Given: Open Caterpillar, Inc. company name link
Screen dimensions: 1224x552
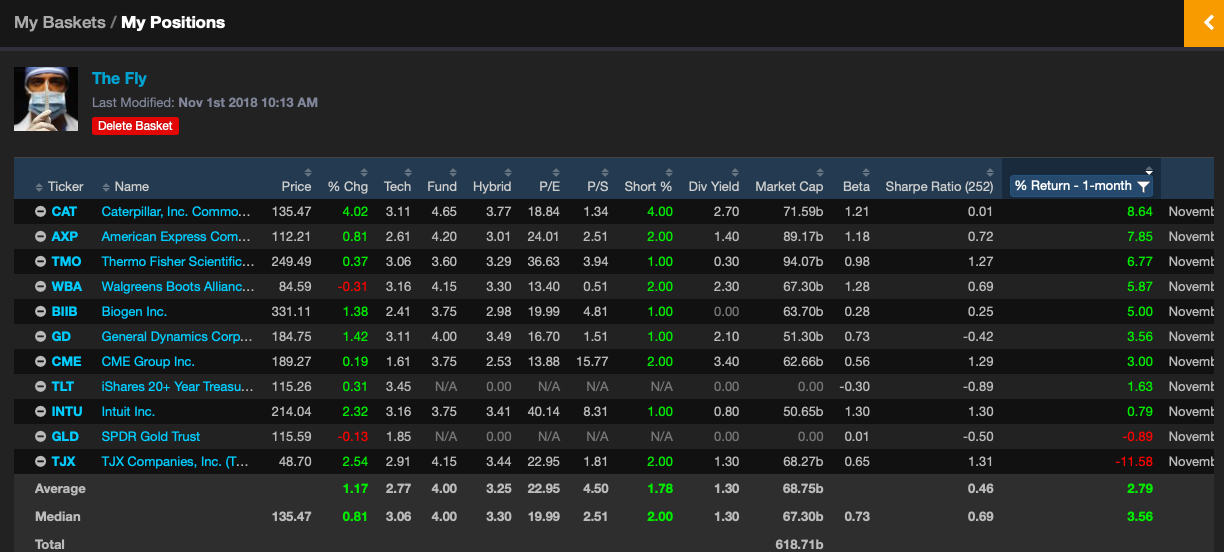Looking at the screenshot, I should [176, 212].
